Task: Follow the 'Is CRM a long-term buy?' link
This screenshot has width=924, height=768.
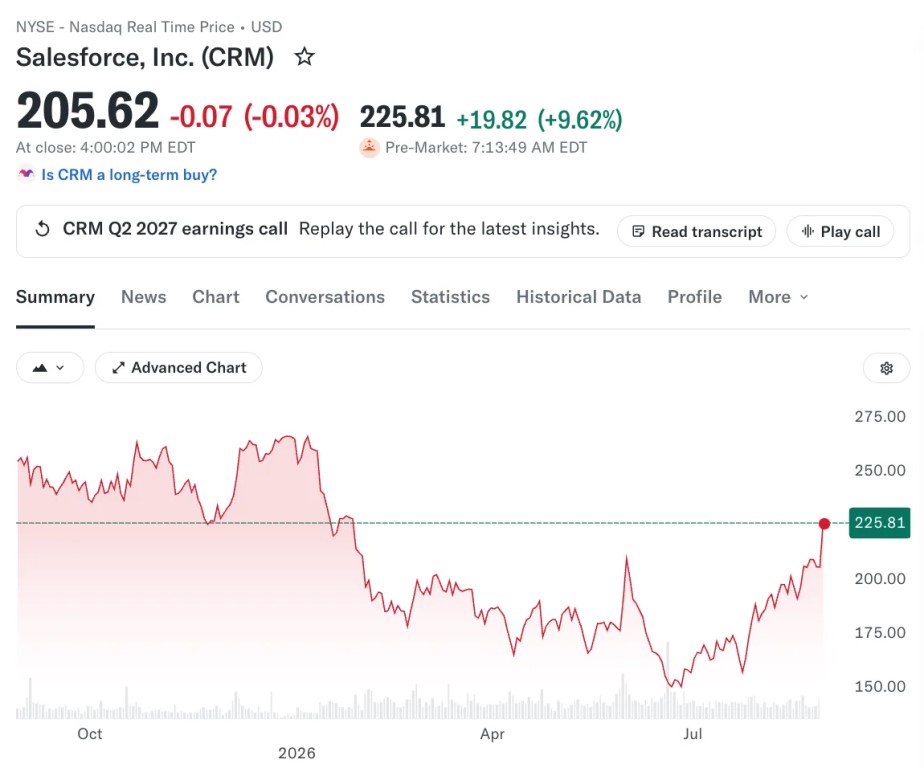Action: pyautogui.click(x=129, y=175)
